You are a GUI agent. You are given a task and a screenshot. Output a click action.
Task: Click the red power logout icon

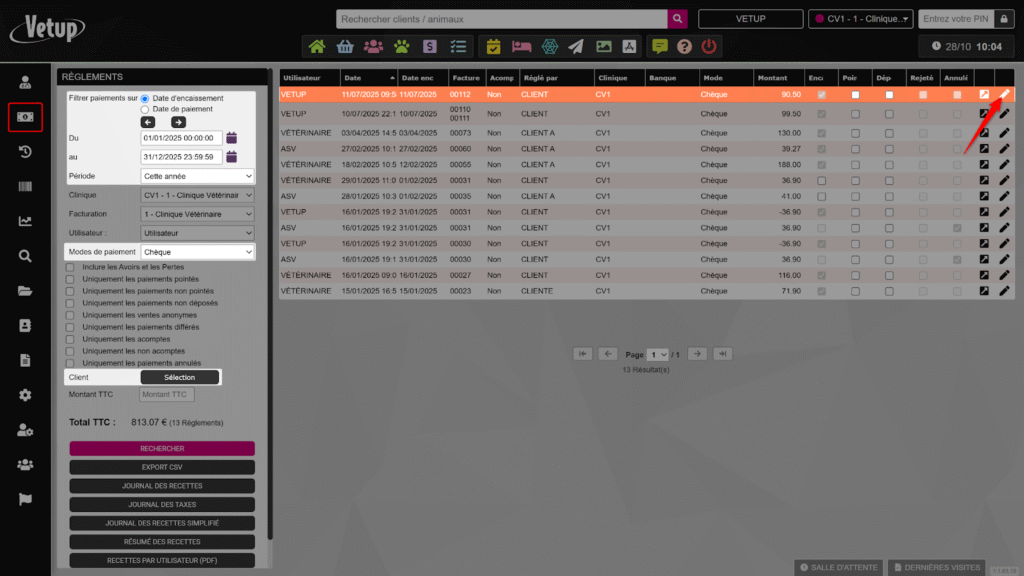coord(709,46)
